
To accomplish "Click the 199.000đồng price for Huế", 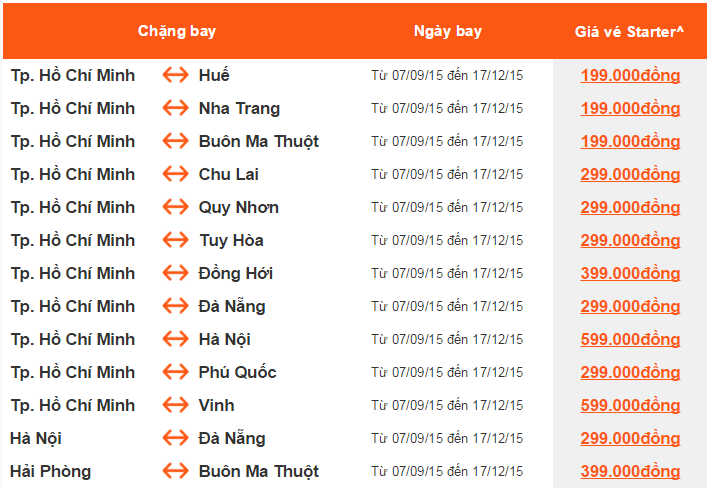I will pos(630,75).
